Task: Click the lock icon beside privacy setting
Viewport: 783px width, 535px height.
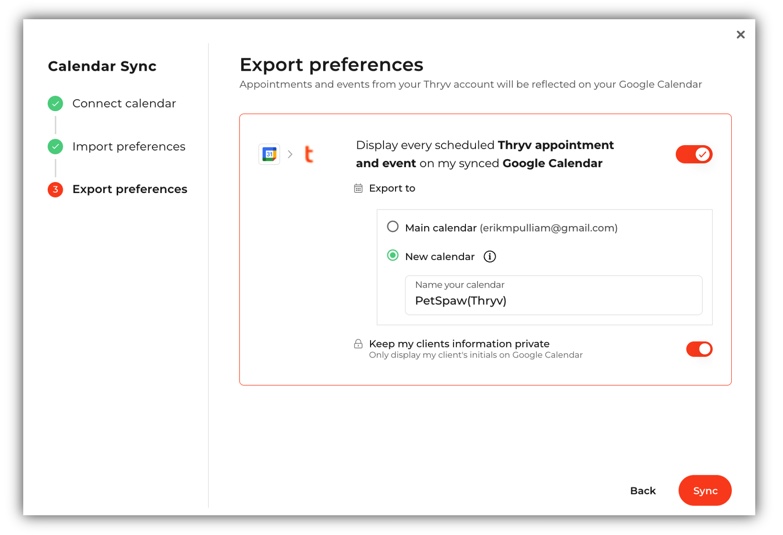Action: click(358, 344)
